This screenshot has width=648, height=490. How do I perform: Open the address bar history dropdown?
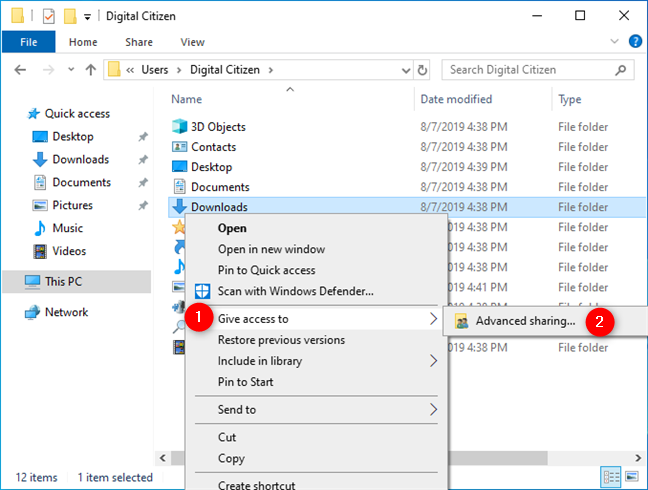(406, 70)
